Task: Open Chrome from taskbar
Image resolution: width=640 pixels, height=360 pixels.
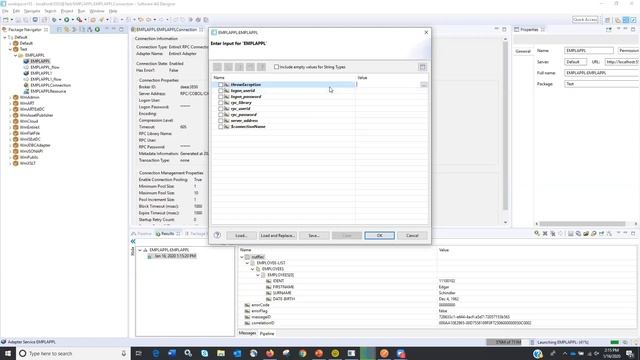Action: pos(302,353)
